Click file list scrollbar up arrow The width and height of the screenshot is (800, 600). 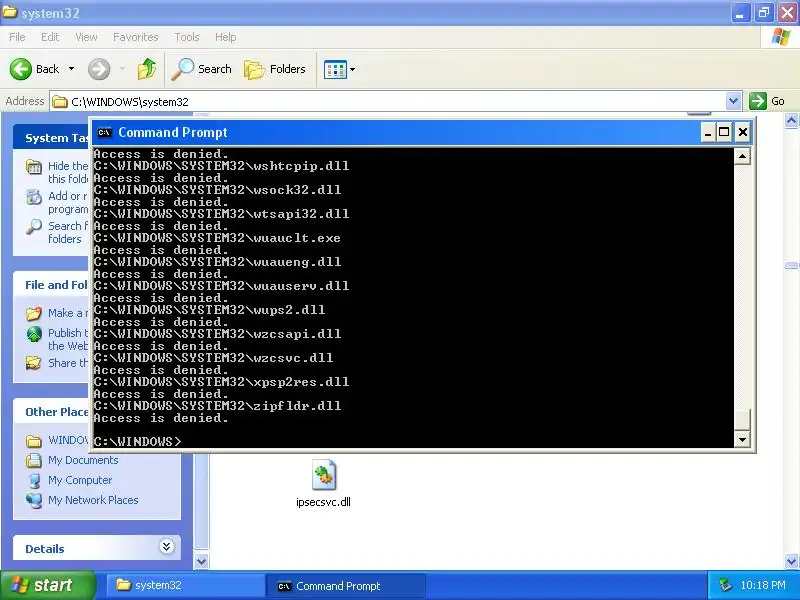tap(791, 120)
